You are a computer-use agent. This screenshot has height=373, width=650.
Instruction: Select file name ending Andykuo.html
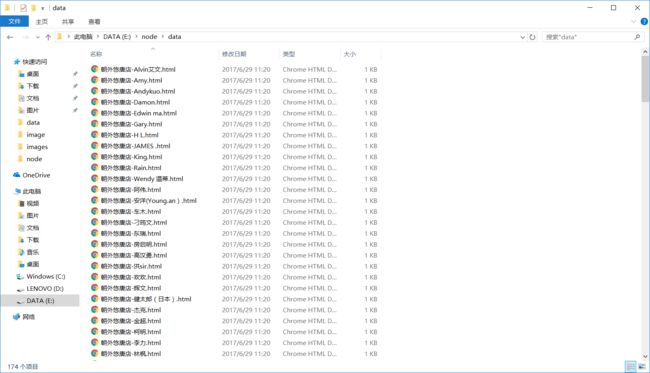pyautogui.click(x=138, y=91)
